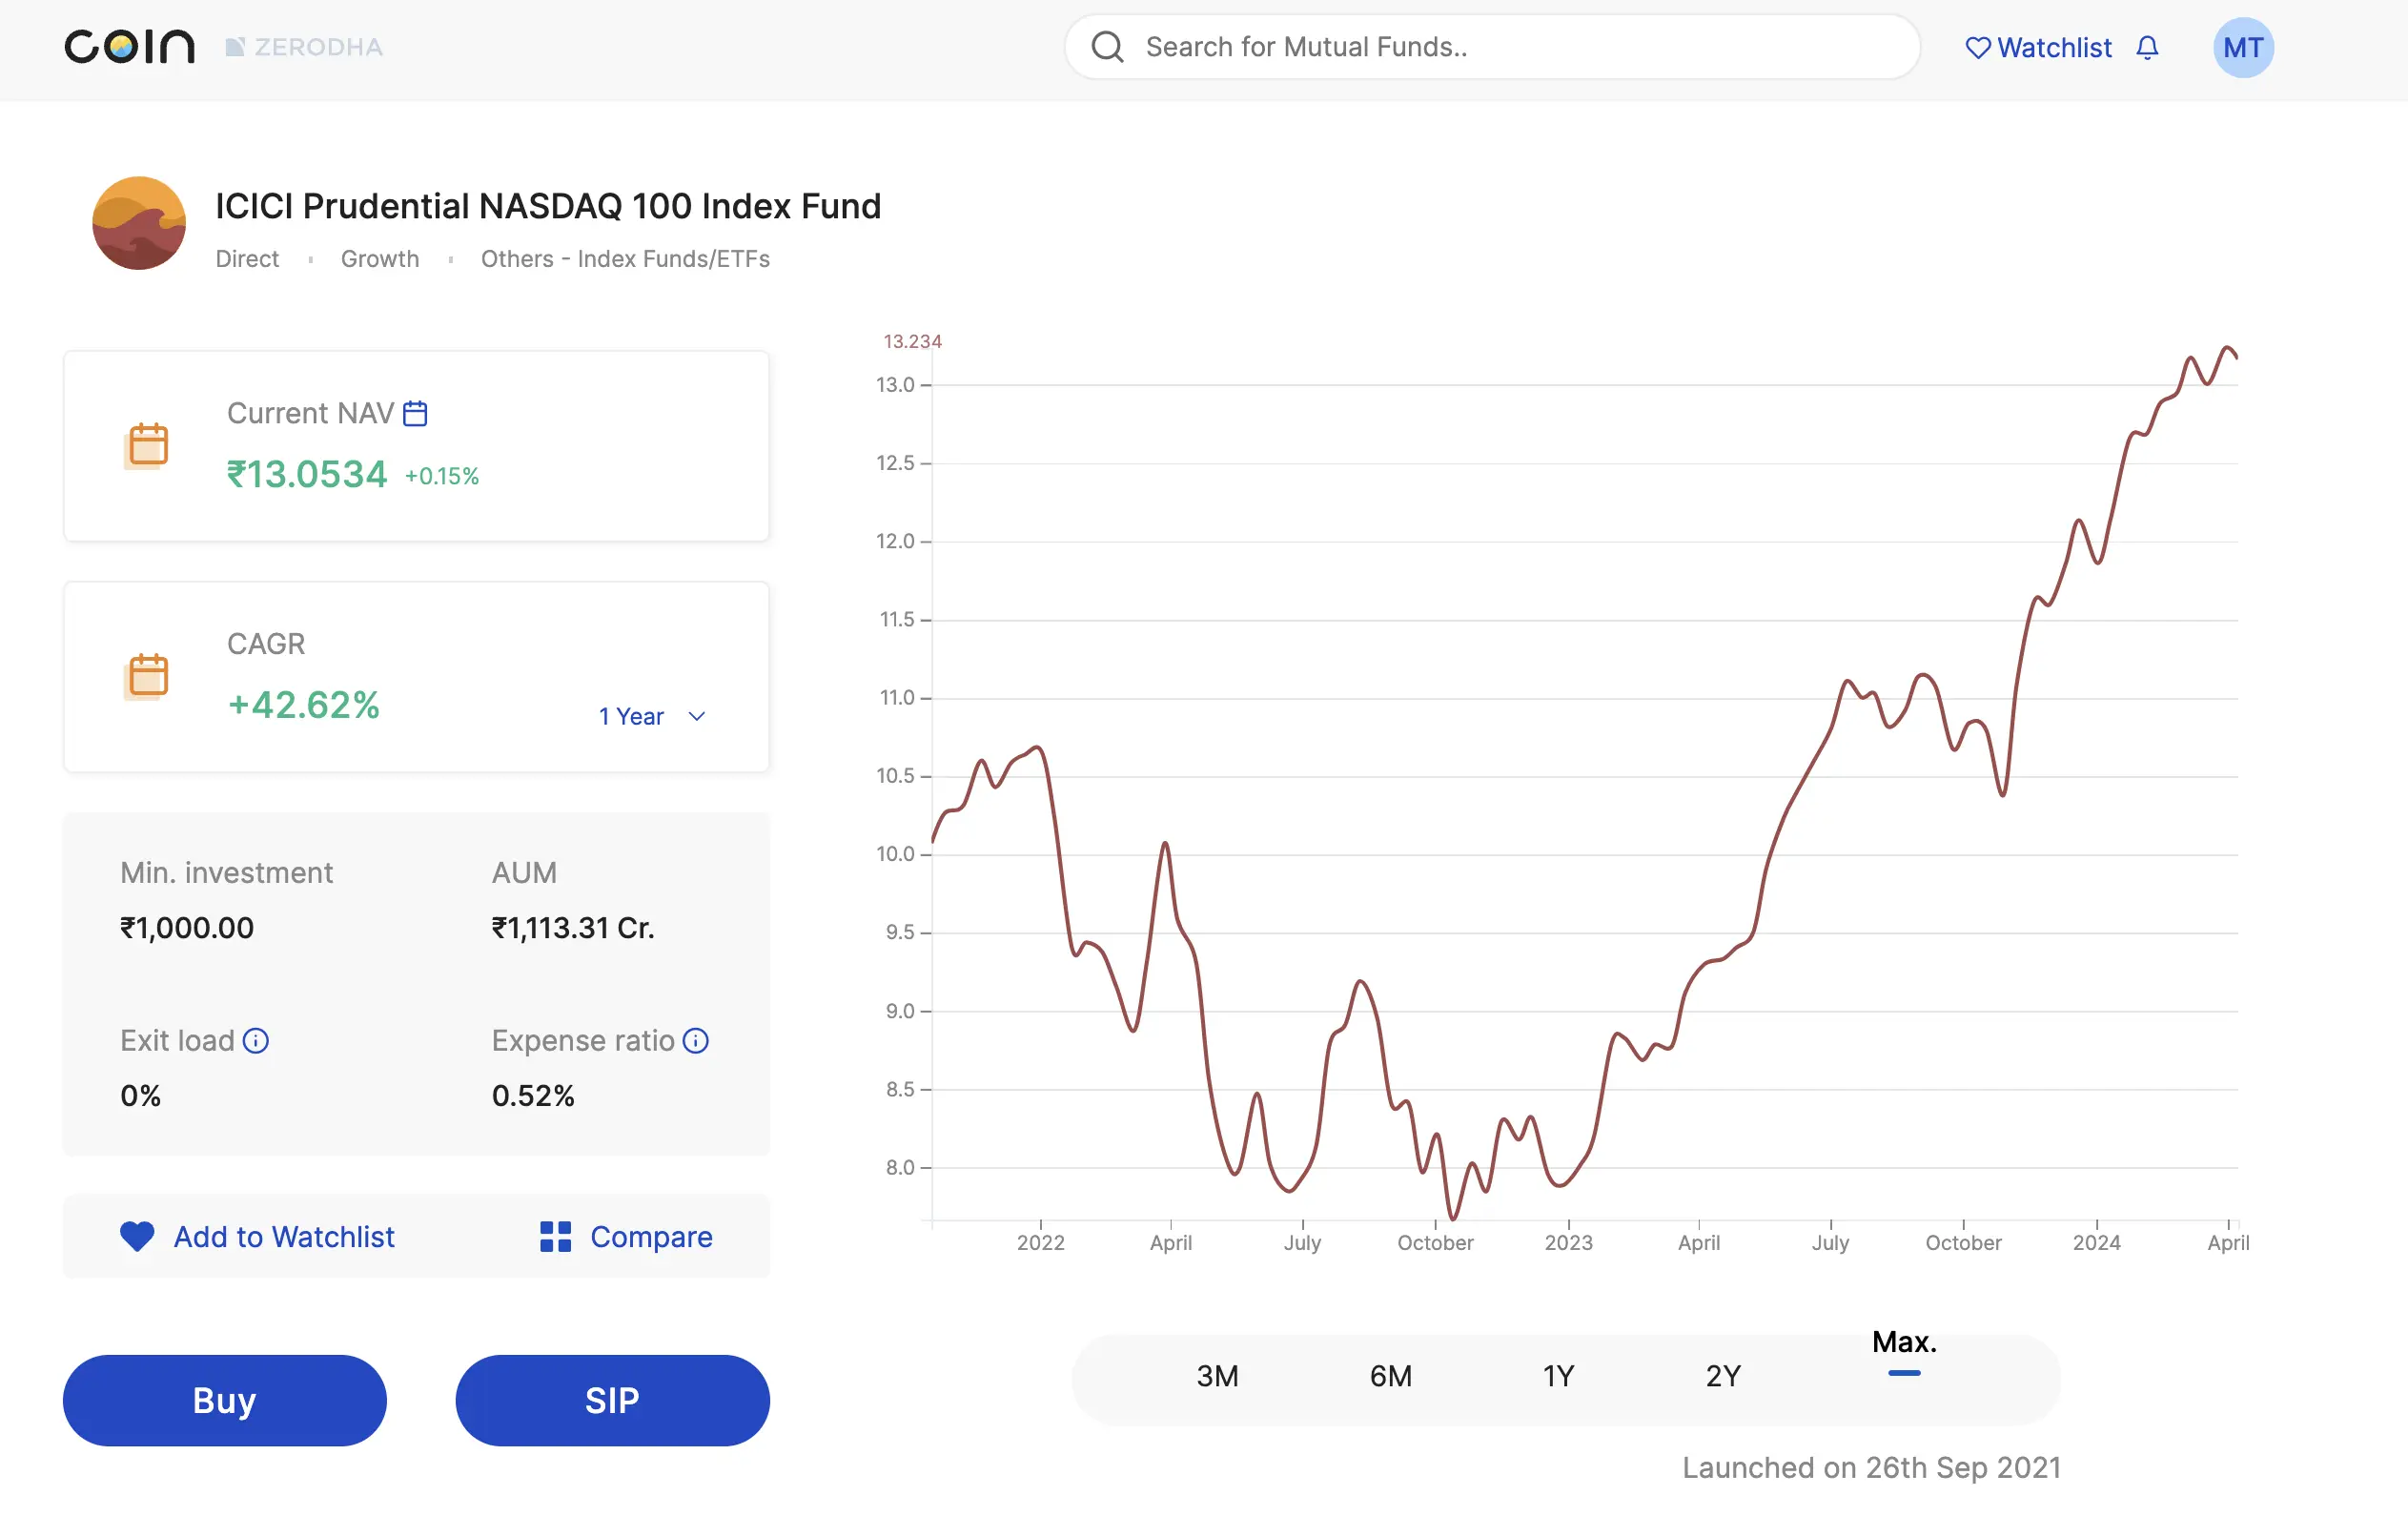The image size is (2408, 1516).
Task: Click the Direct tag
Action: 247,259
